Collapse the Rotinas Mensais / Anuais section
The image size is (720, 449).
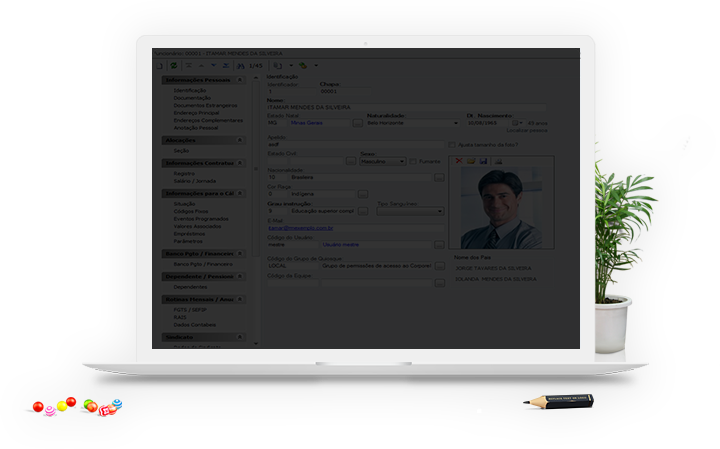[239, 299]
